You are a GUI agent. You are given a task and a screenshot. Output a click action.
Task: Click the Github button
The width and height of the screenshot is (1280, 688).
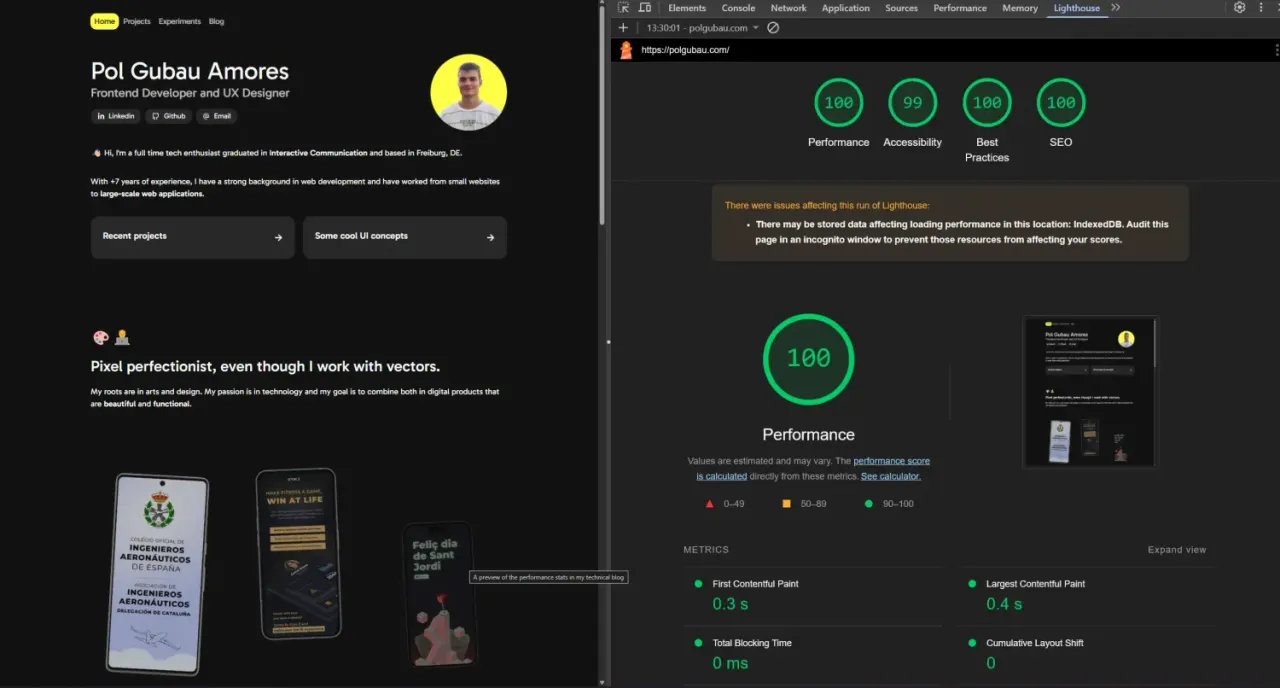(x=168, y=116)
